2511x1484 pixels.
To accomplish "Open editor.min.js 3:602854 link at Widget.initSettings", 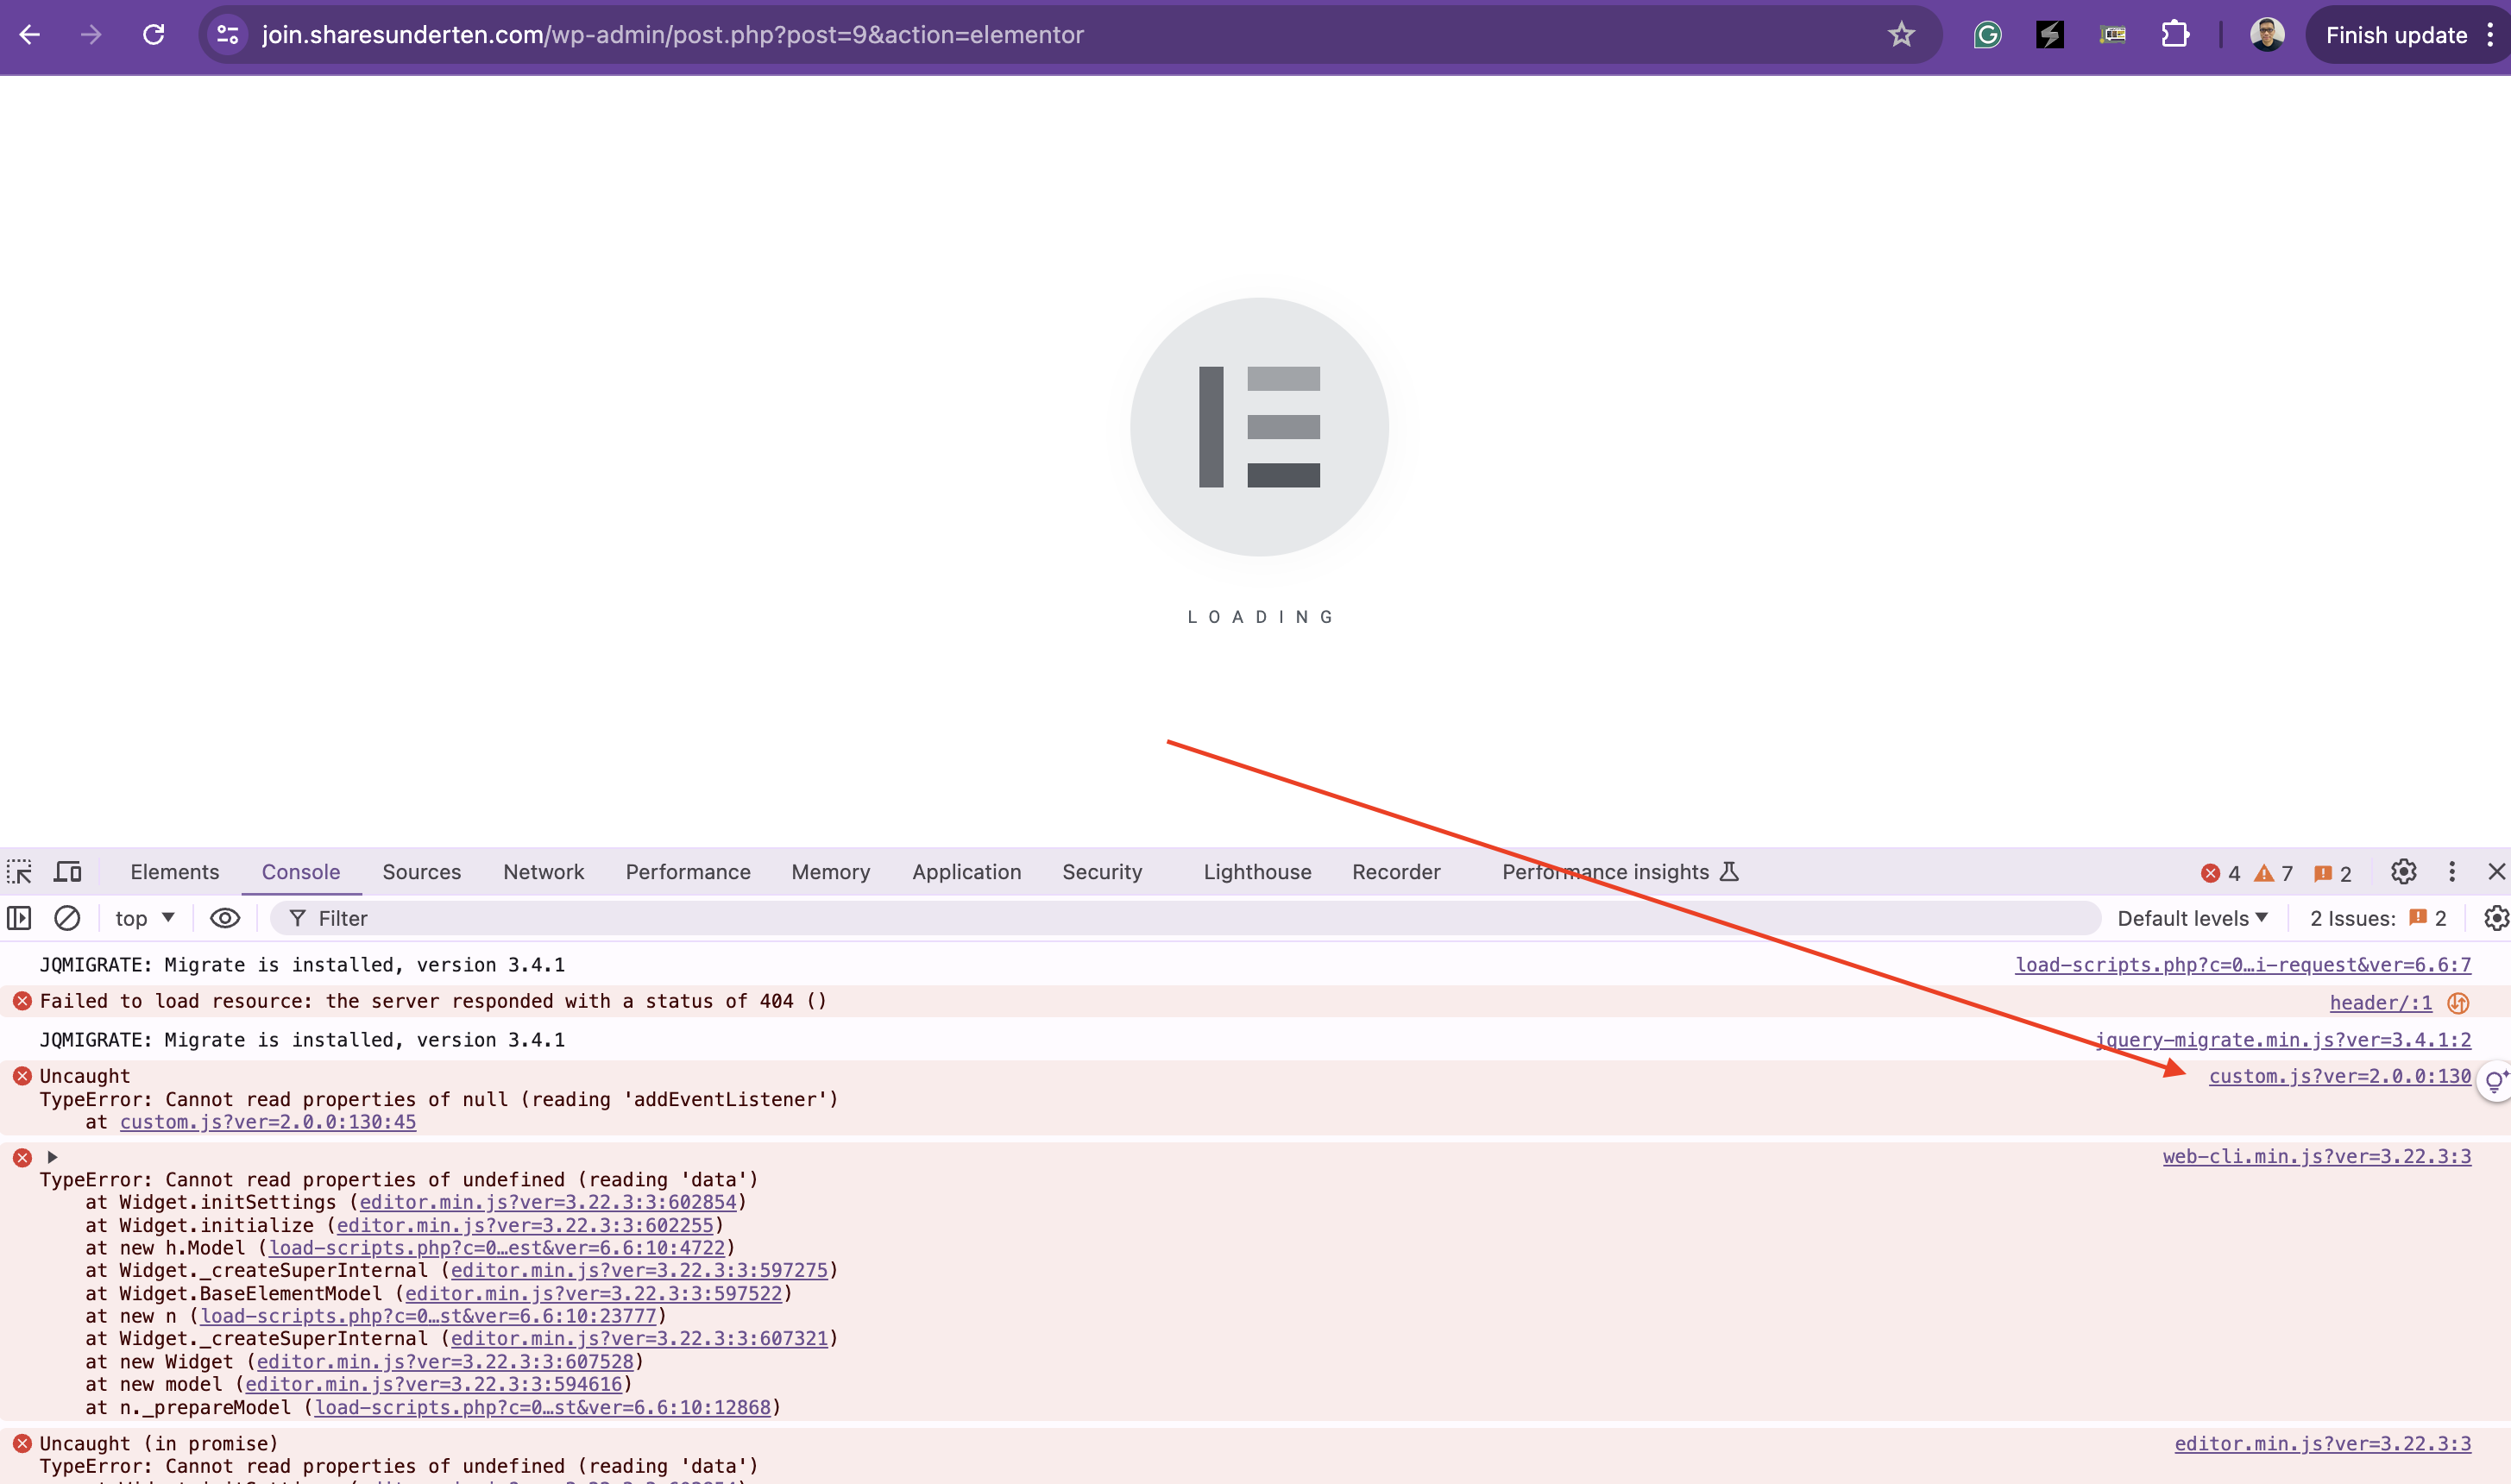I will [548, 1202].
